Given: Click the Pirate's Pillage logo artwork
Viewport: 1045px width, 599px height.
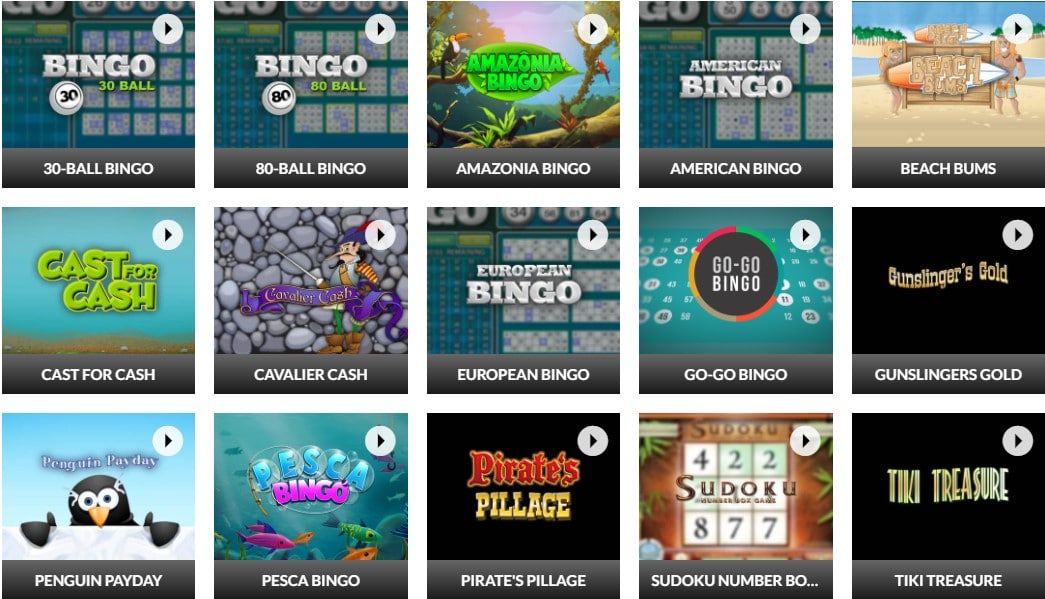Looking at the screenshot, I should 523,485.
